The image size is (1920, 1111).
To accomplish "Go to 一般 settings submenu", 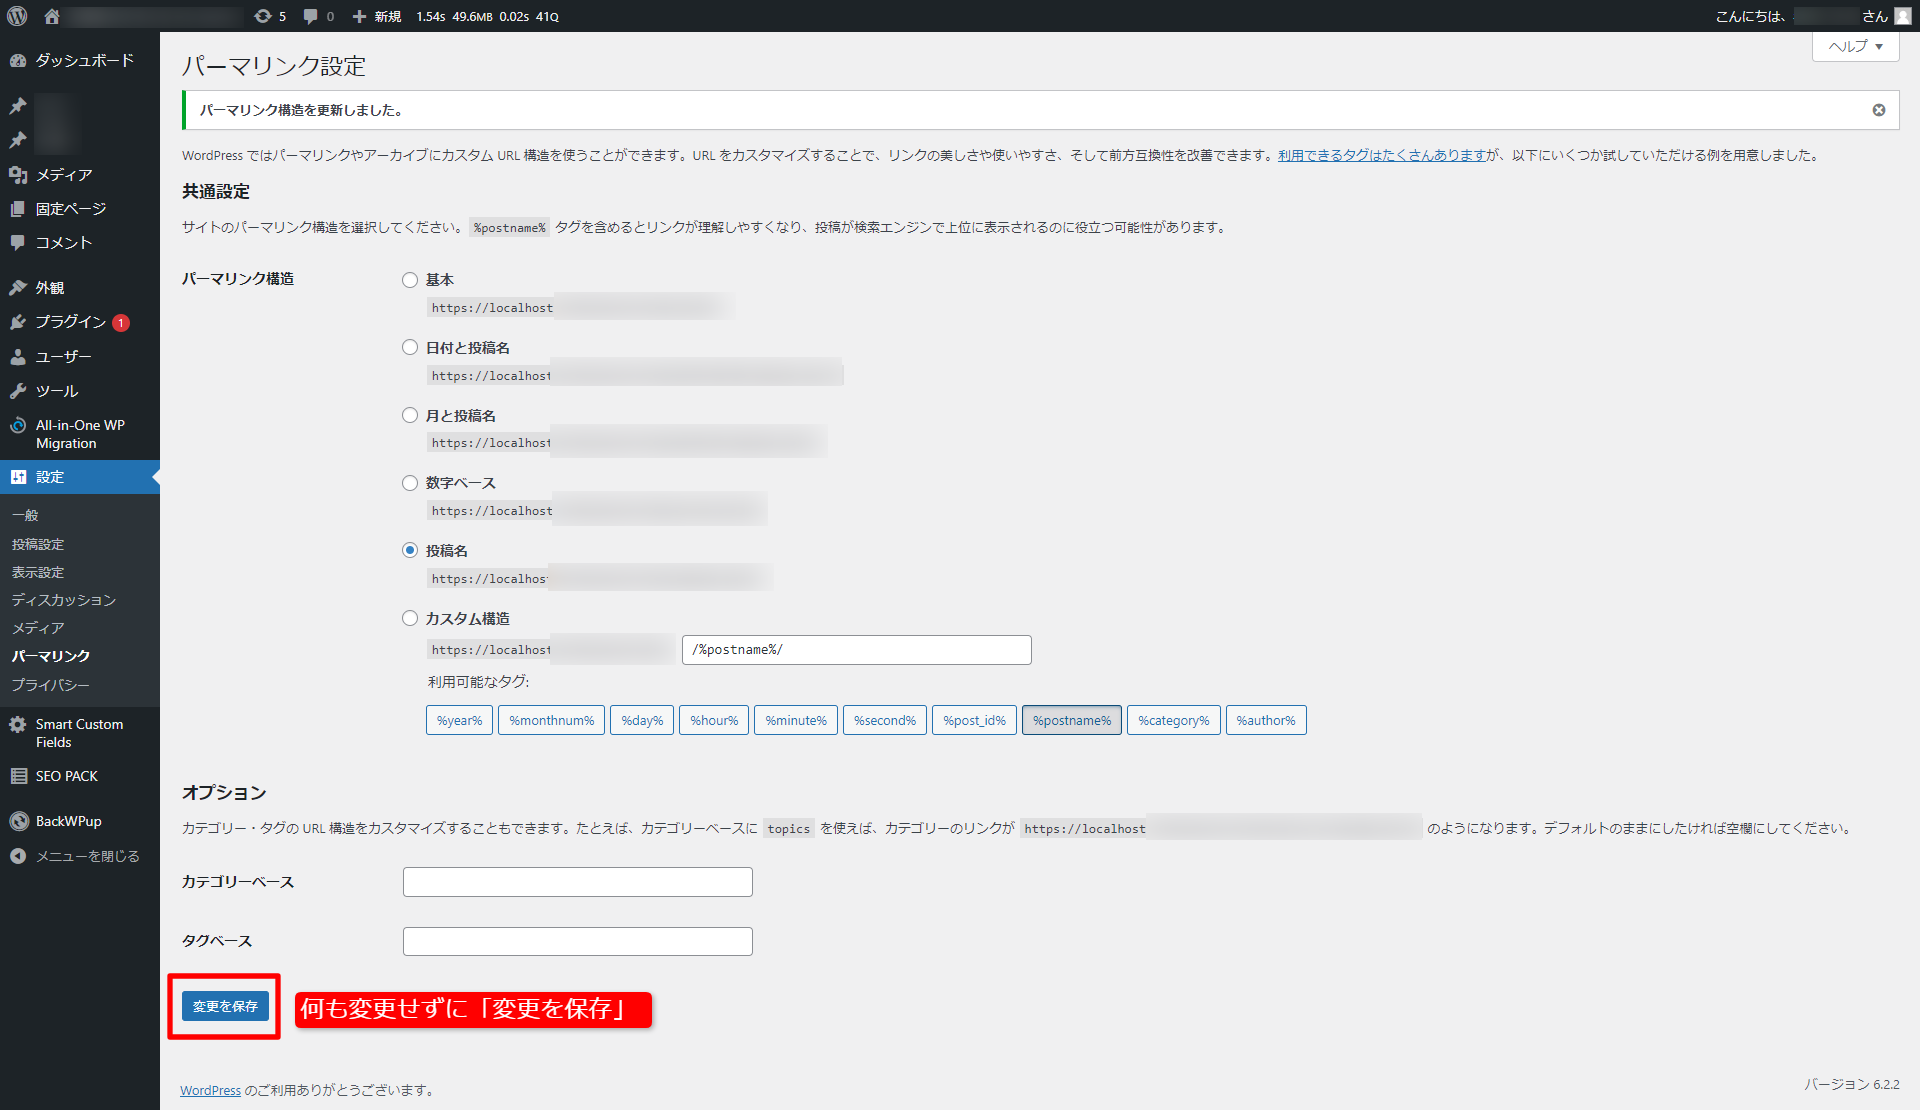I will click(25, 515).
